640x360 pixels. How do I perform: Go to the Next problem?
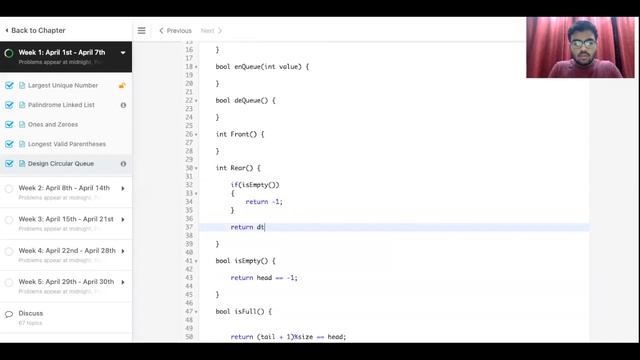(x=211, y=31)
